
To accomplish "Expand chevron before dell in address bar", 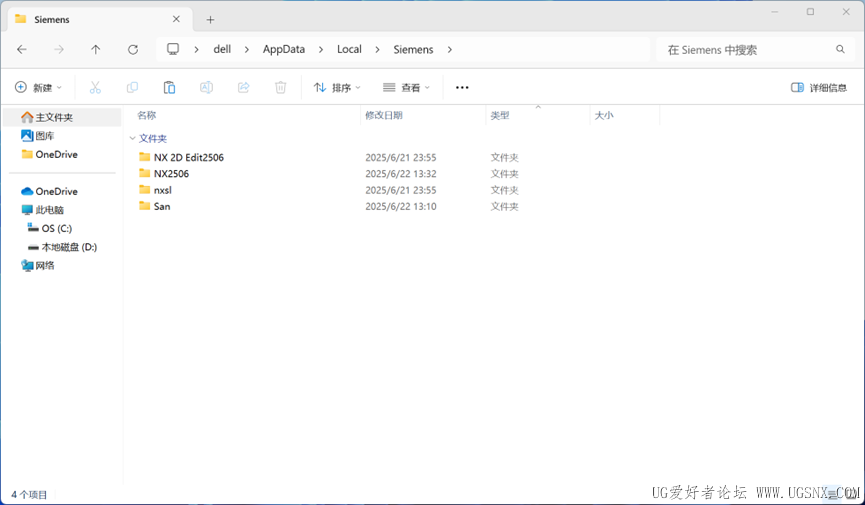I will [x=196, y=50].
